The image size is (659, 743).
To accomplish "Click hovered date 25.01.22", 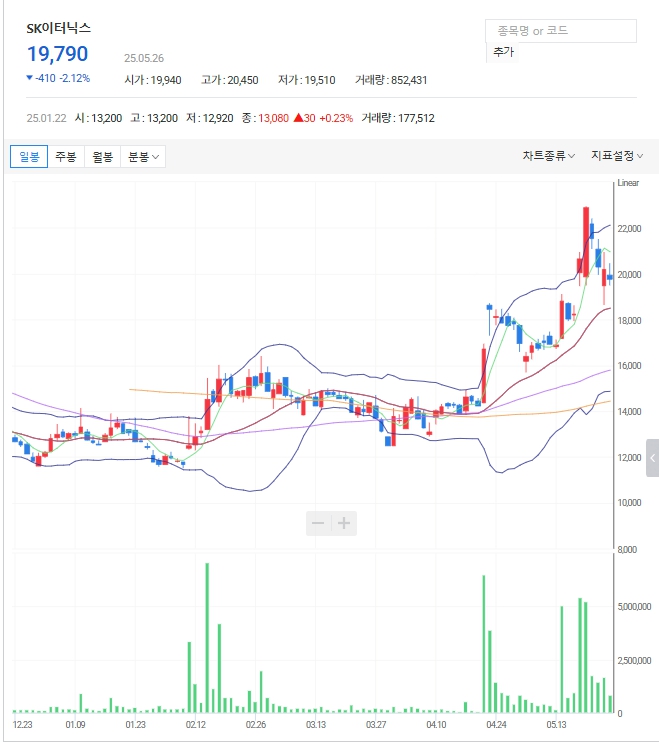I will coord(46,118).
